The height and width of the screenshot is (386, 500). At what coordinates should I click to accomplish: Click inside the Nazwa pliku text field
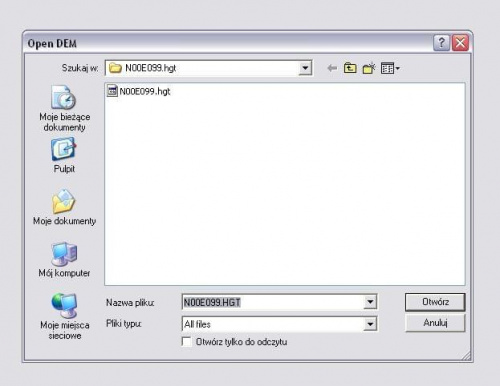pos(273,302)
